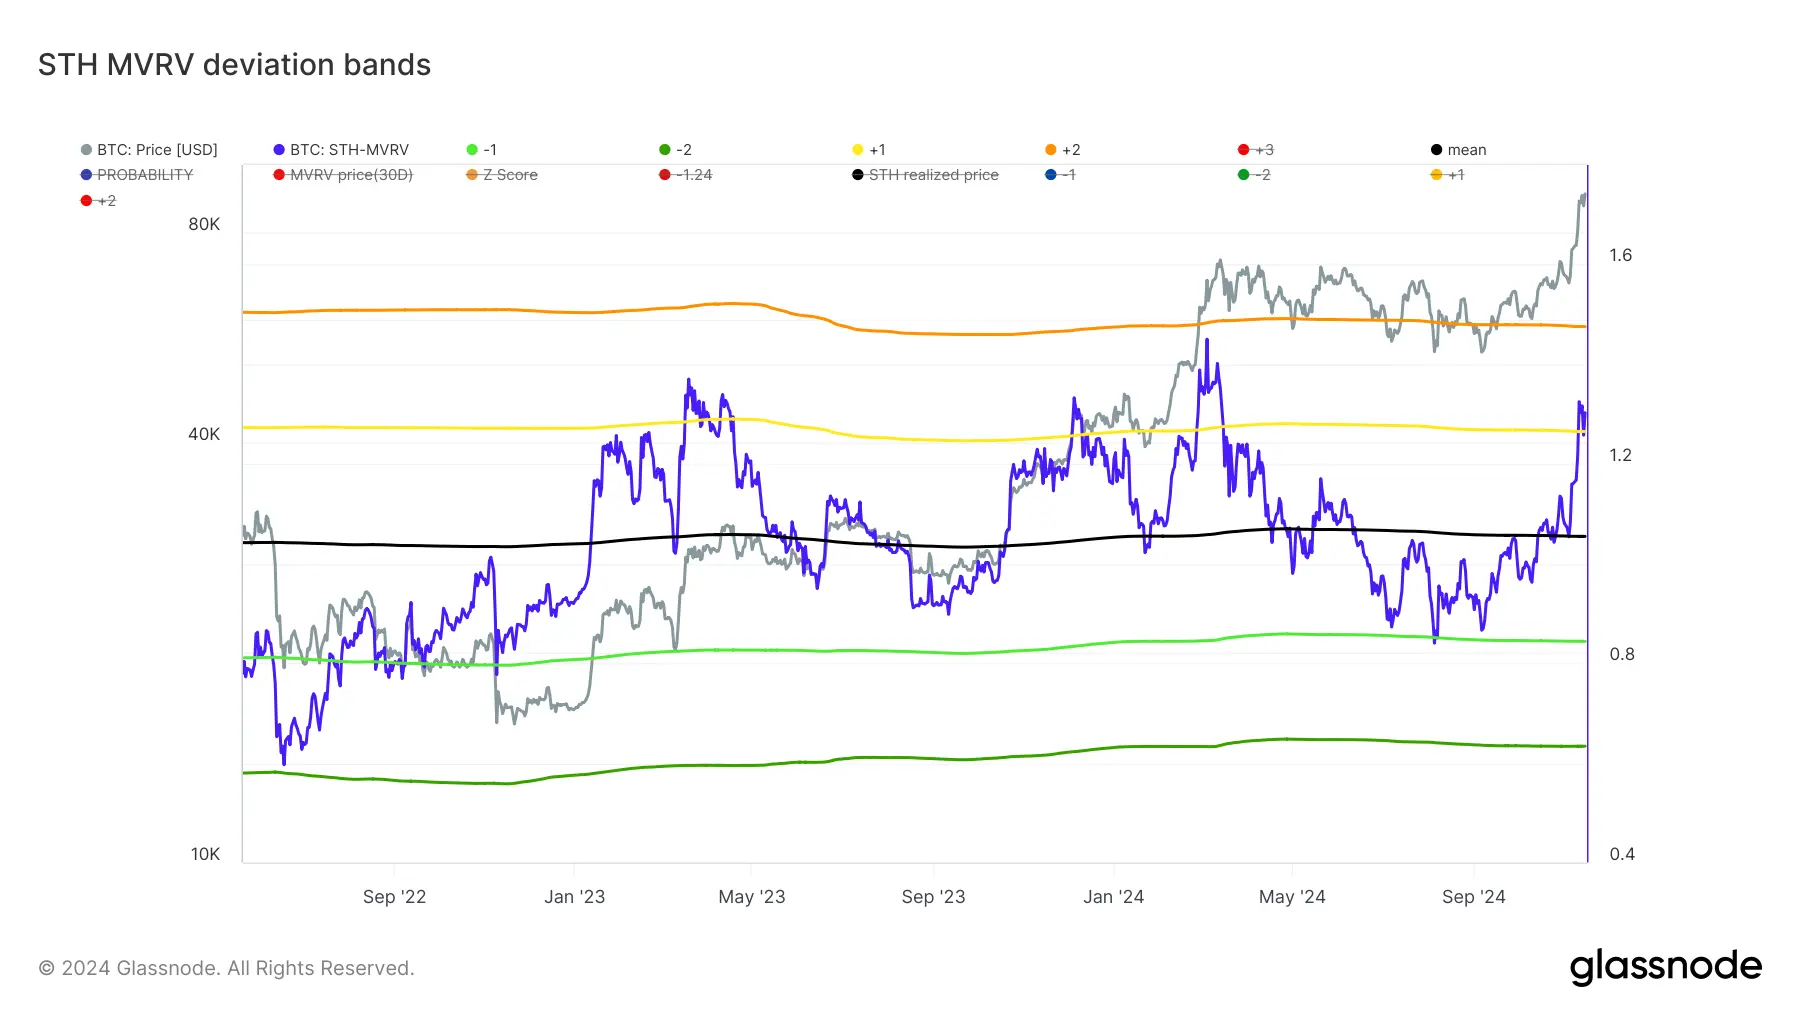The width and height of the screenshot is (1800, 1013).
Task: Click the 0.8 MVRV axis label
Action: 1621,654
